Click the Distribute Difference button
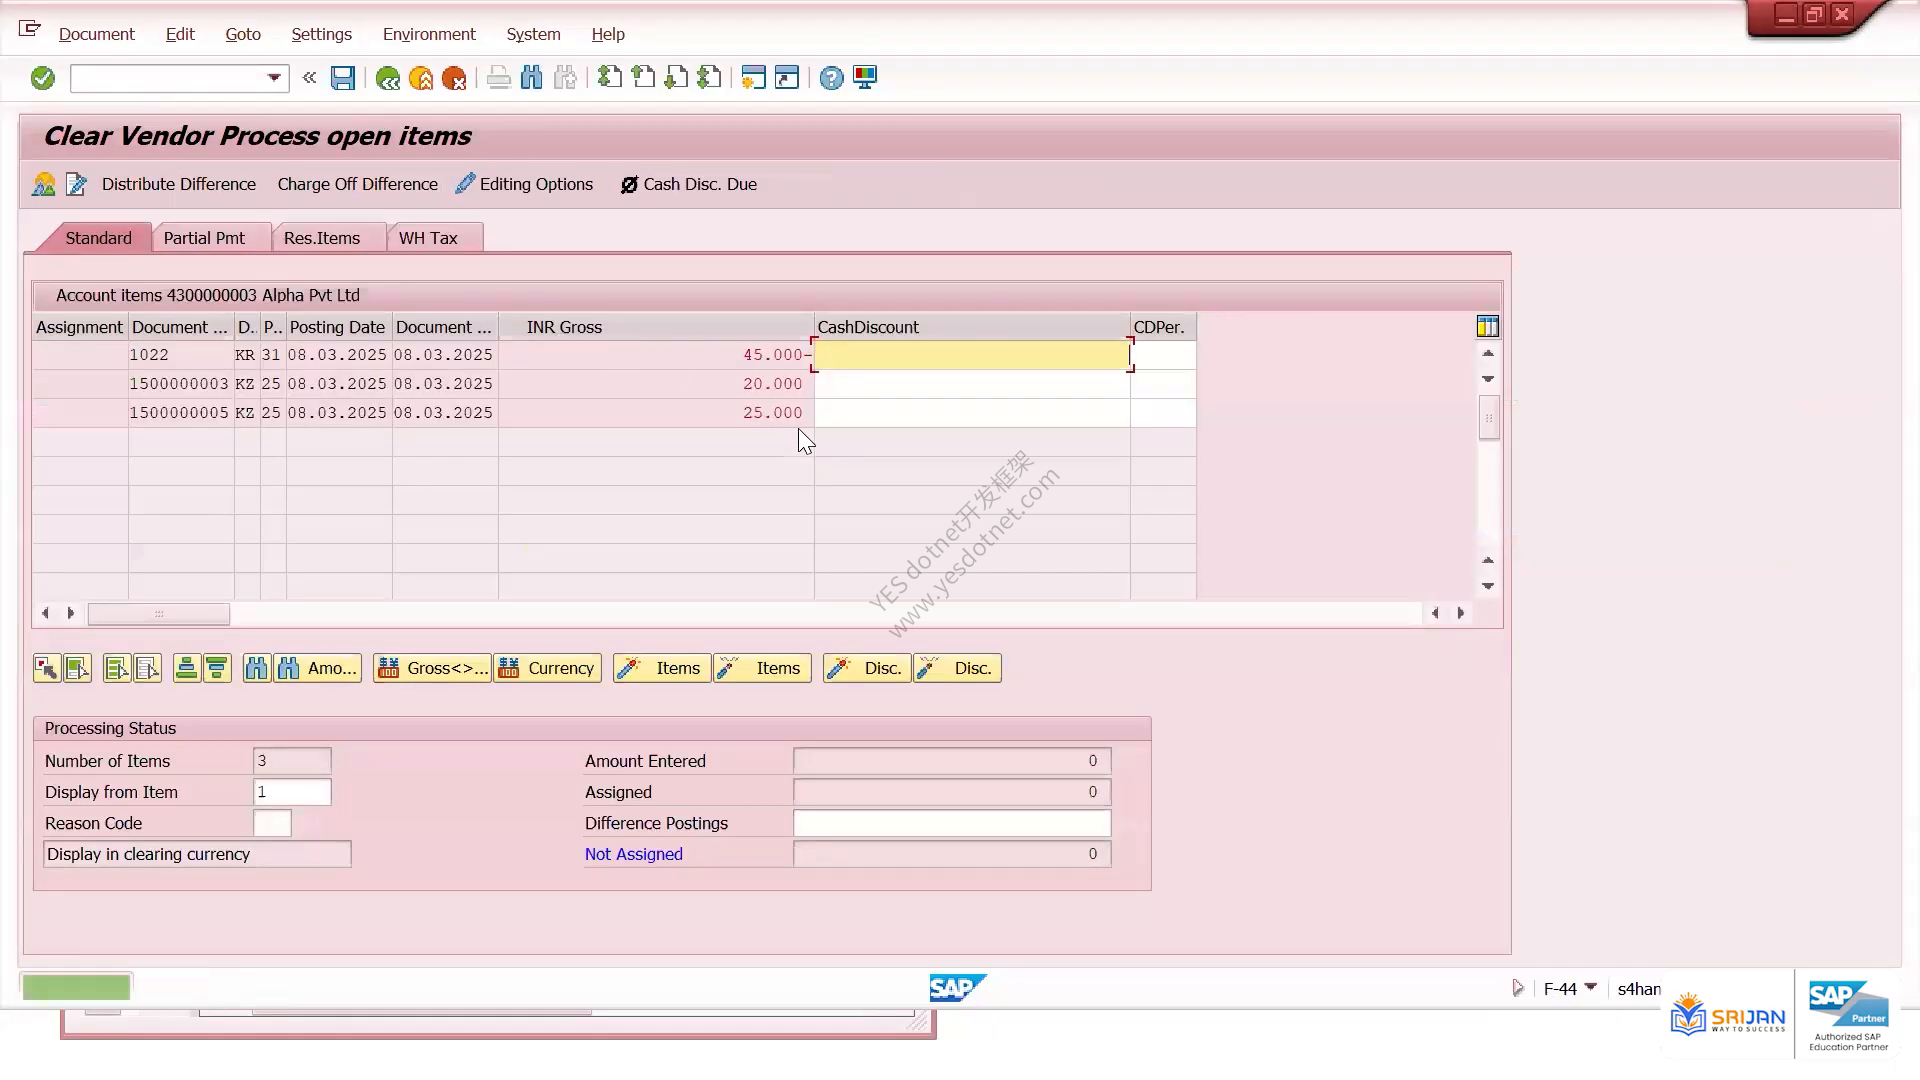Viewport: 1920px width, 1080px height. 178,184
